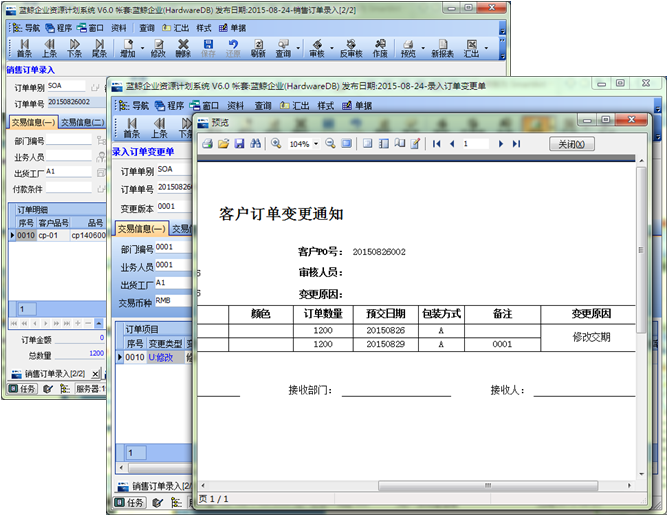The width and height of the screenshot is (668, 516).
Task: Zoom in using magnifier plus icon
Action: (x=276, y=144)
